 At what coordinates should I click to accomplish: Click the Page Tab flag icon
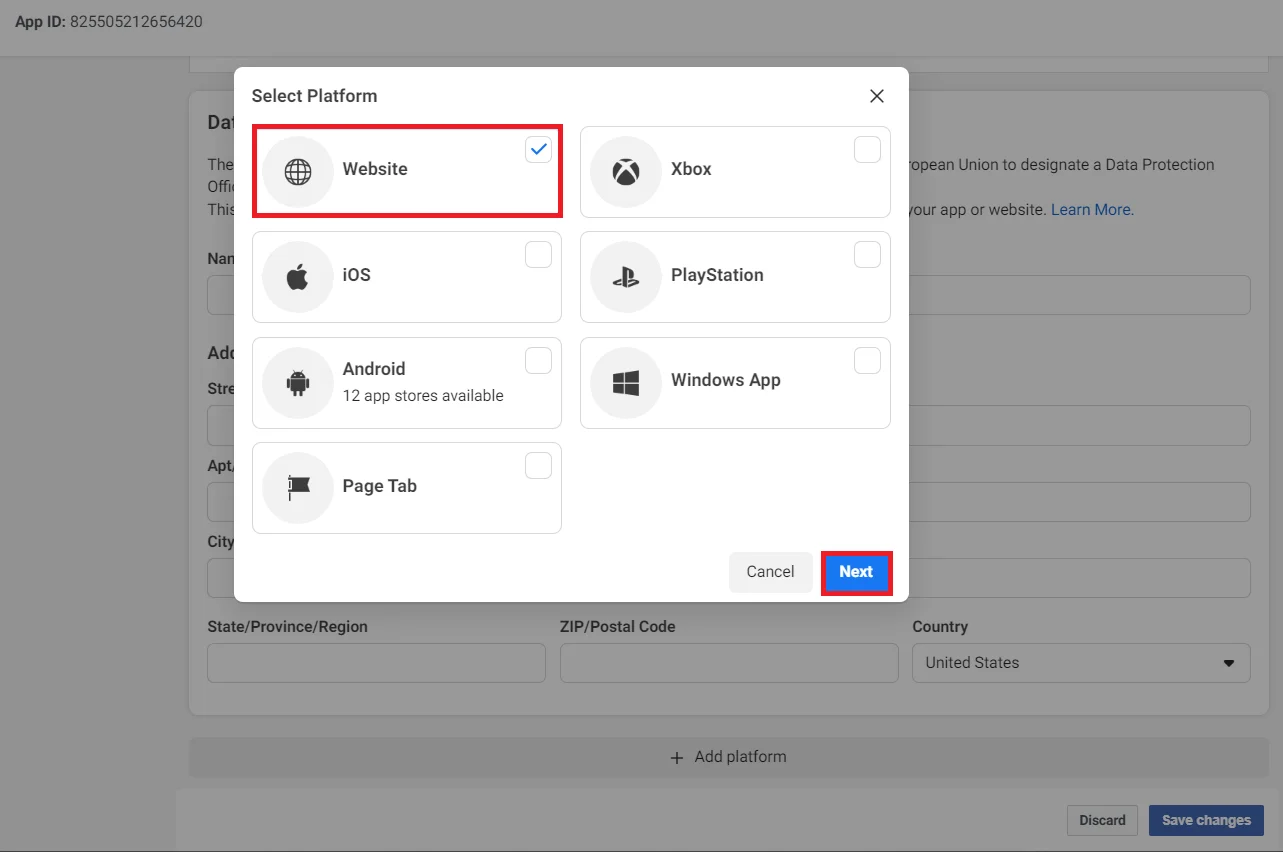pyautogui.click(x=298, y=488)
